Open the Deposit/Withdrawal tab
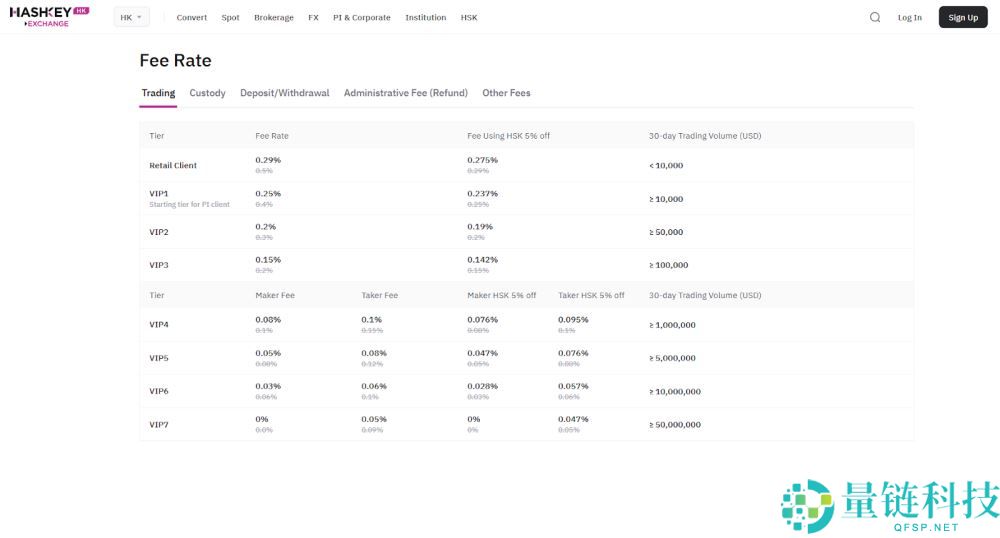Image resolution: width=1000 pixels, height=538 pixels. (284, 93)
